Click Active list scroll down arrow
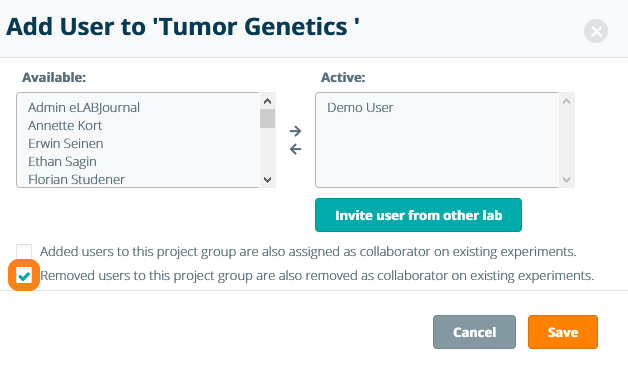This screenshot has width=628, height=368. point(566,180)
